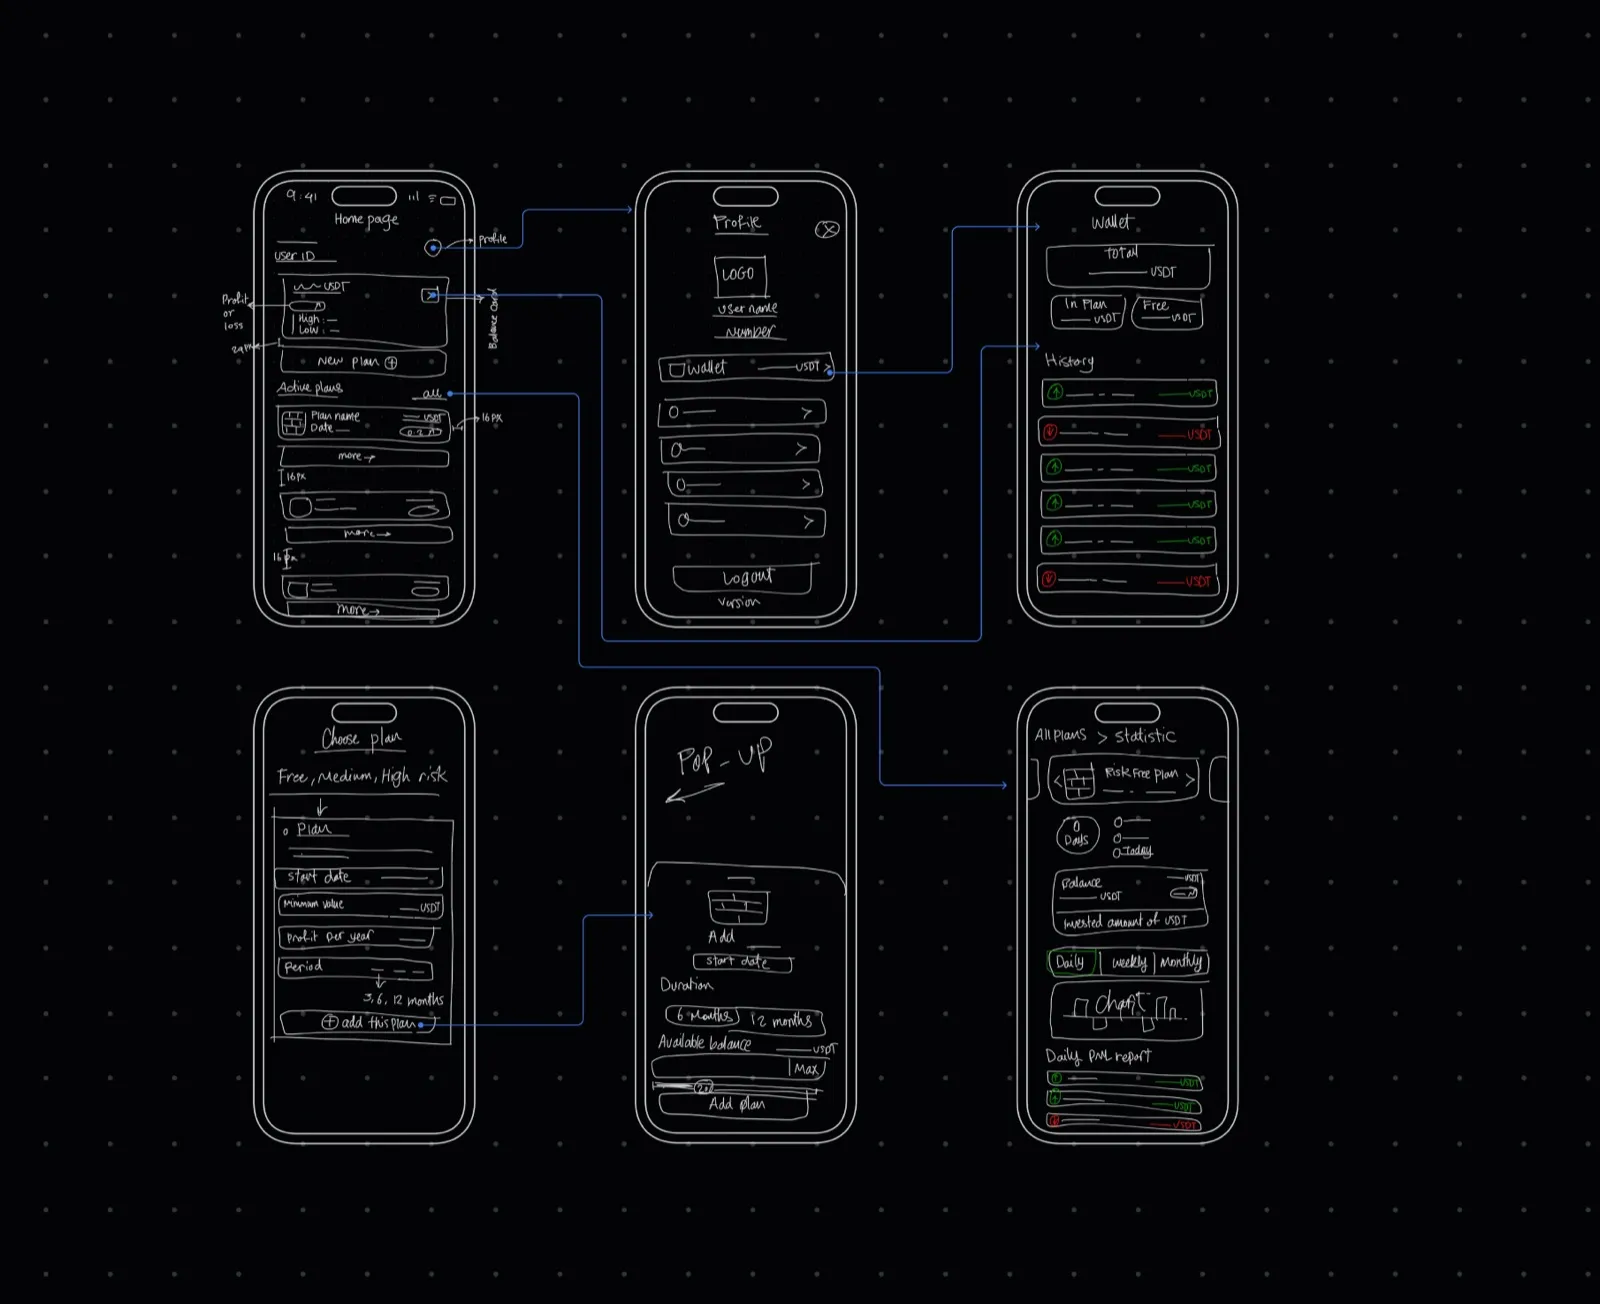Image resolution: width=1600 pixels, height=1304 pixels.
Task: Tap the 'Add plan' button in Pop-up
Action: 736,1105
